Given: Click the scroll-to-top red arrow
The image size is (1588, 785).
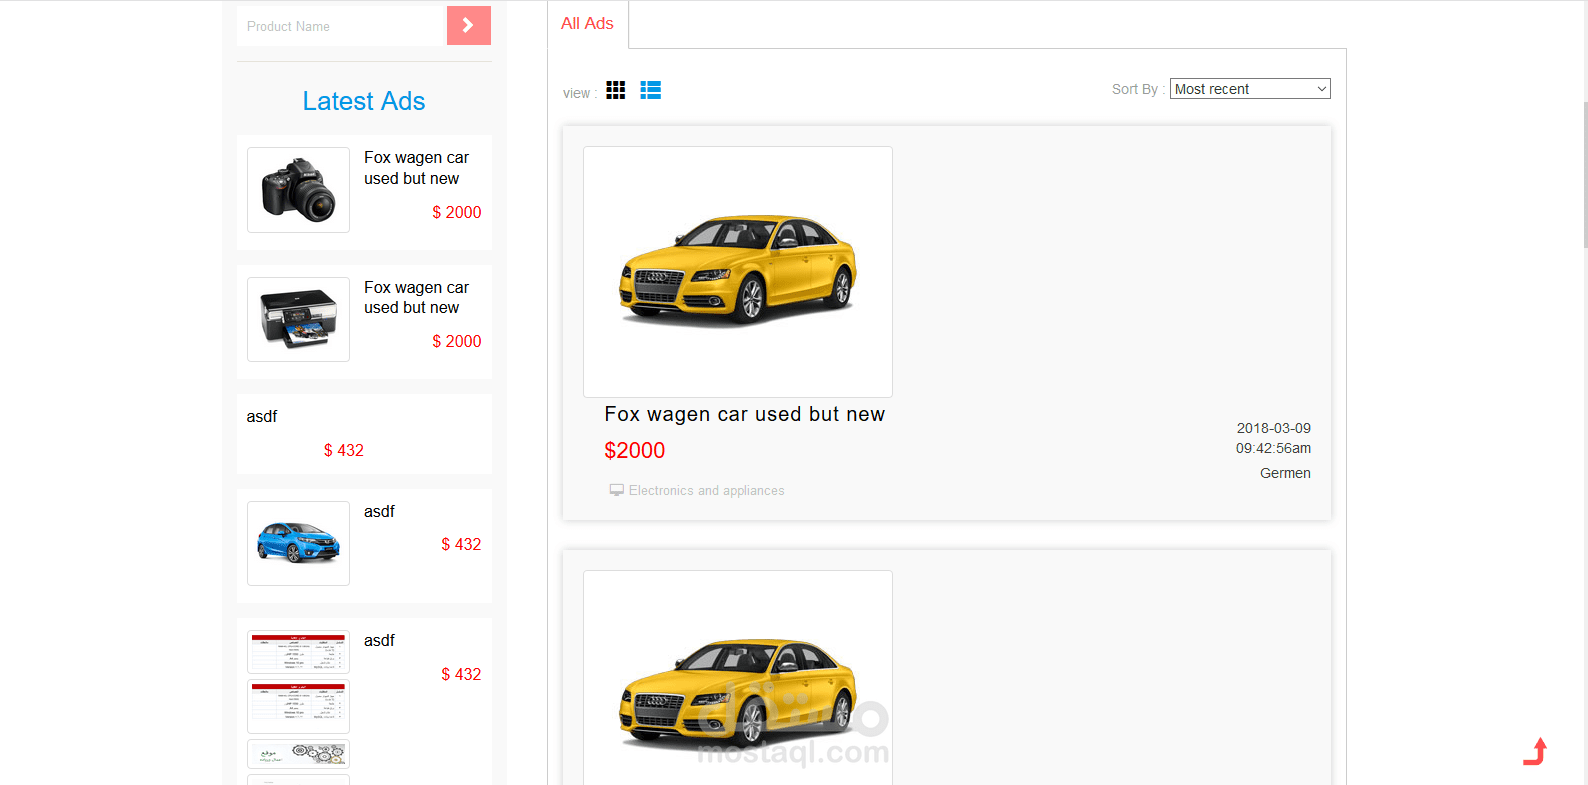Looking at the screenshot, I should click(1536, 751).
